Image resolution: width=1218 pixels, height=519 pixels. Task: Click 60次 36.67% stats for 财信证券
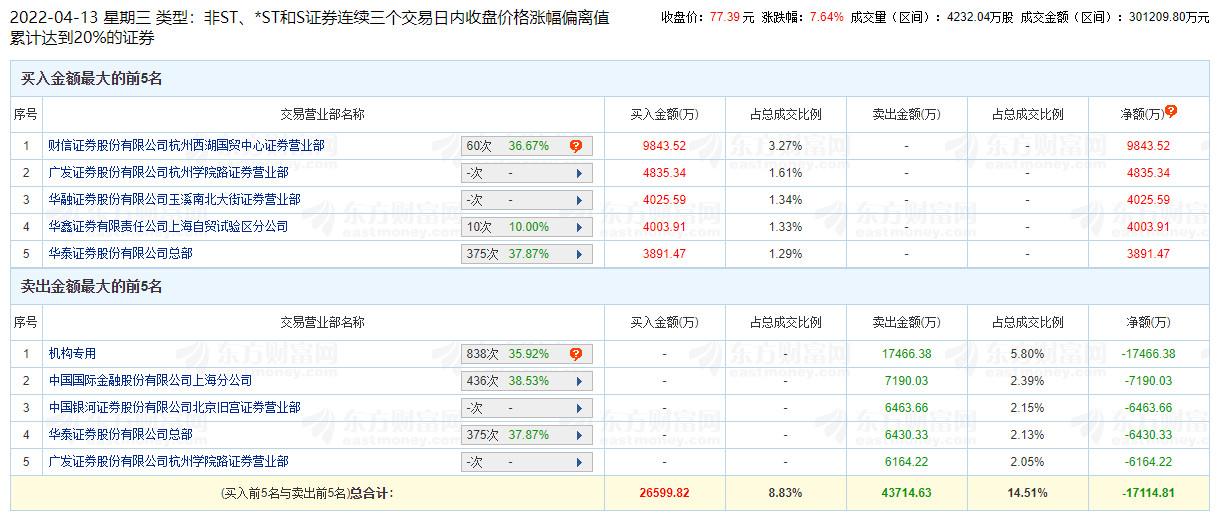coord(527,146)
